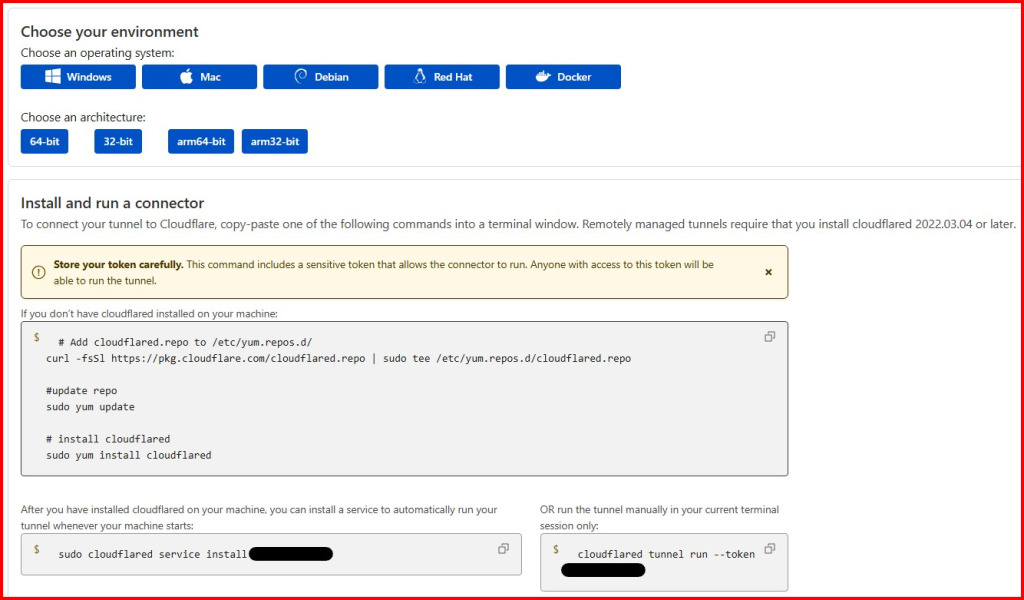Click the Windows logo icon

pos(54,77)
